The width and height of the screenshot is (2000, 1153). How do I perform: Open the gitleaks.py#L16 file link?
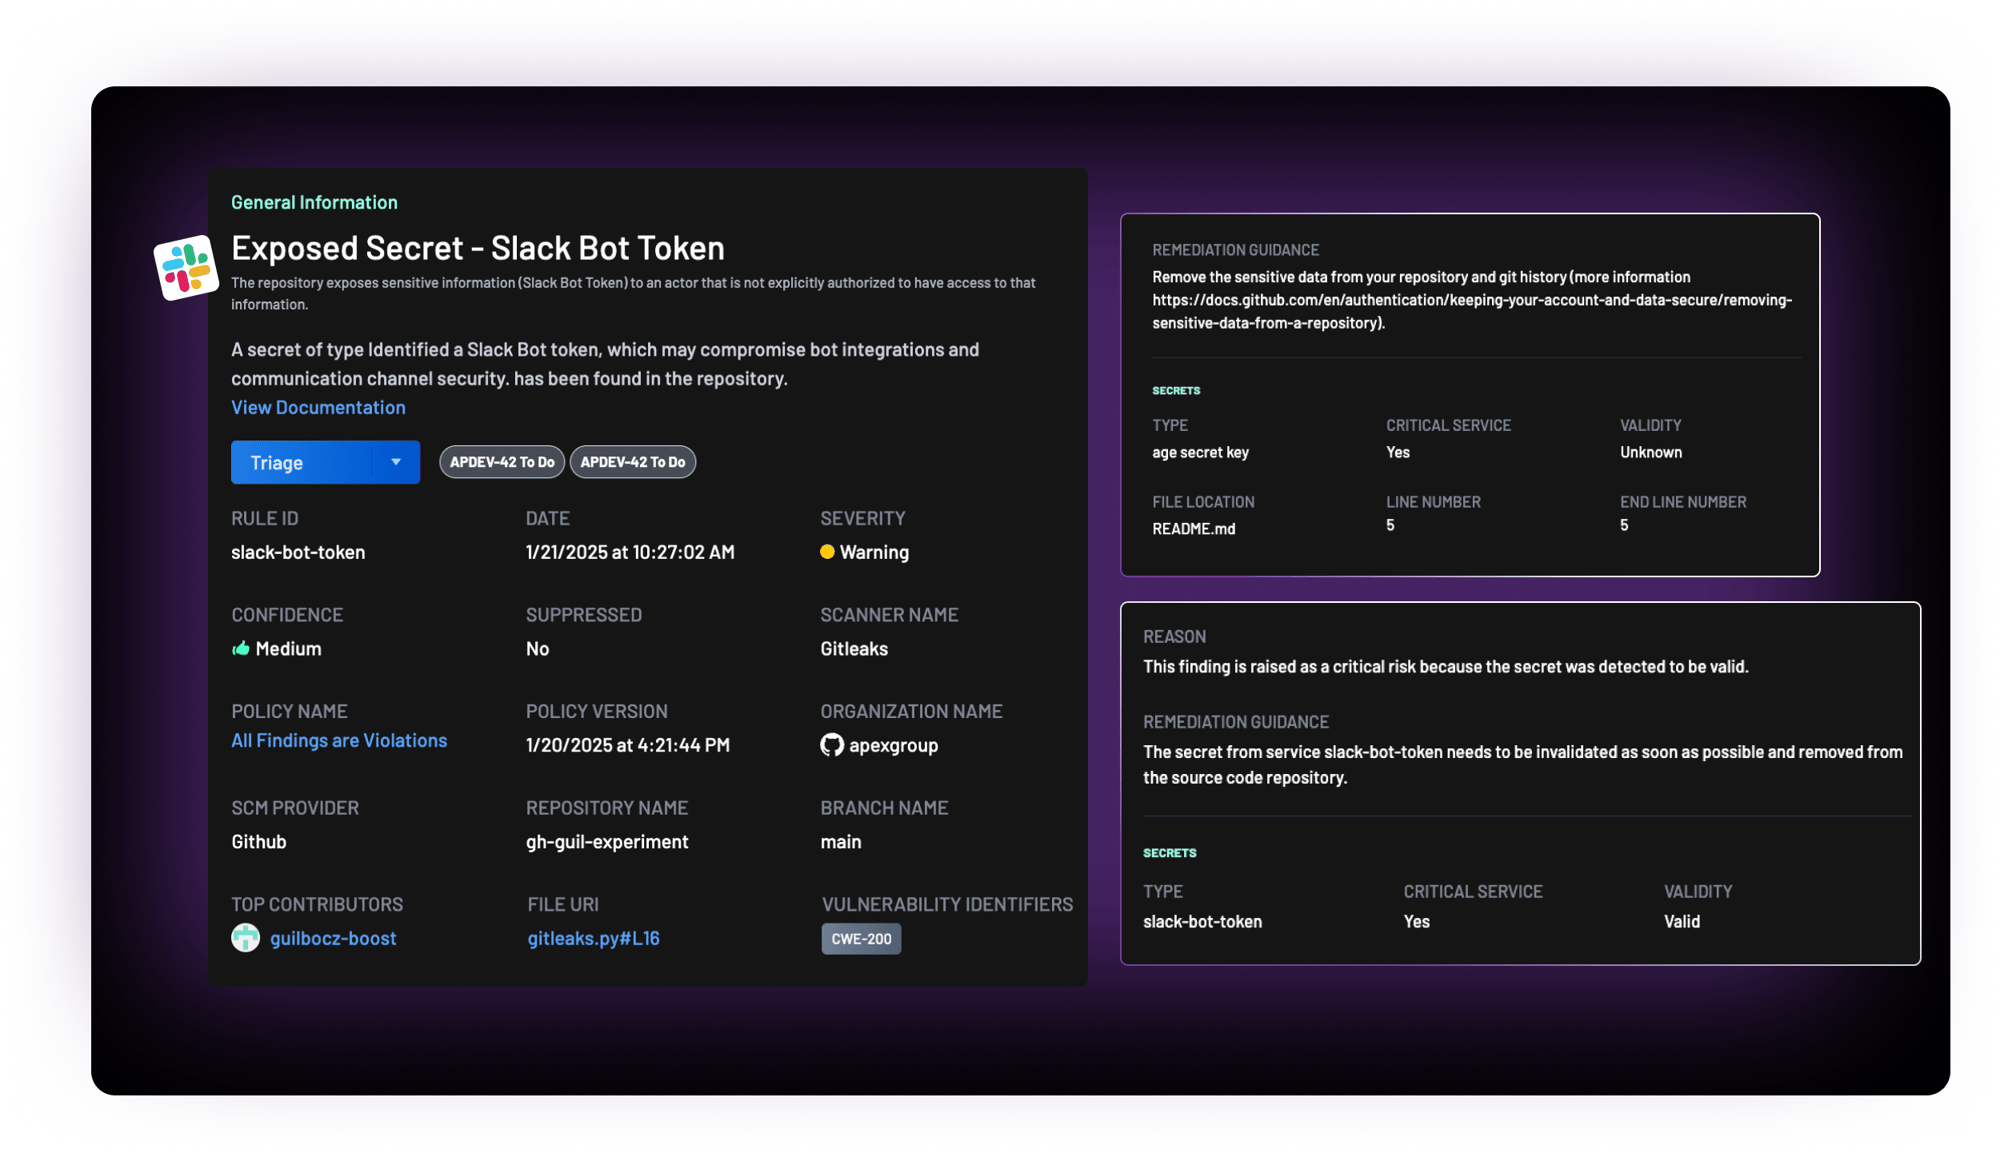[593, 938]
